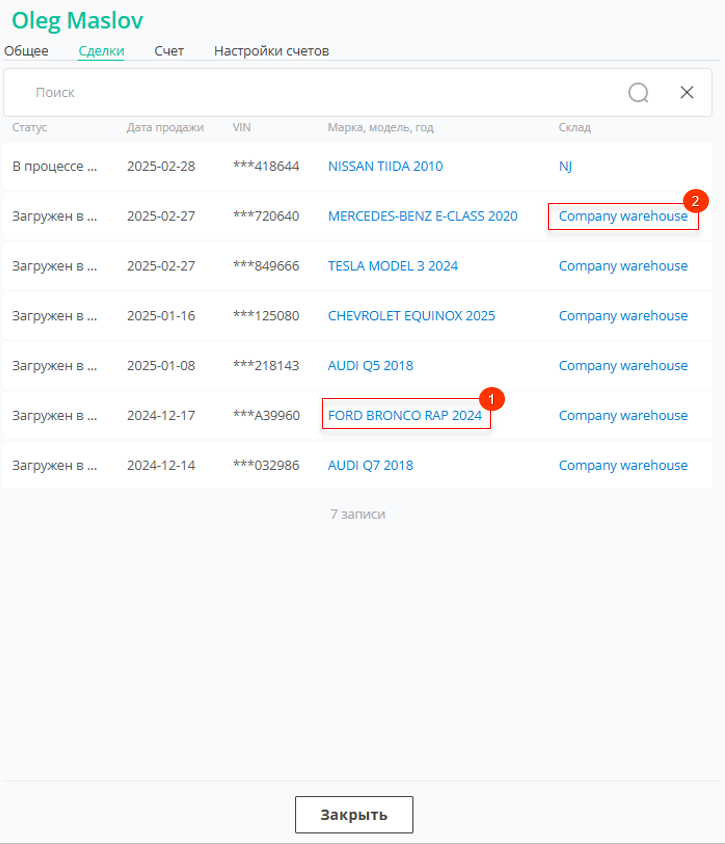Open the NJ warehouse link
This screenshot has height=844, width=725.
pyautogui.click(x=565, y=166)
